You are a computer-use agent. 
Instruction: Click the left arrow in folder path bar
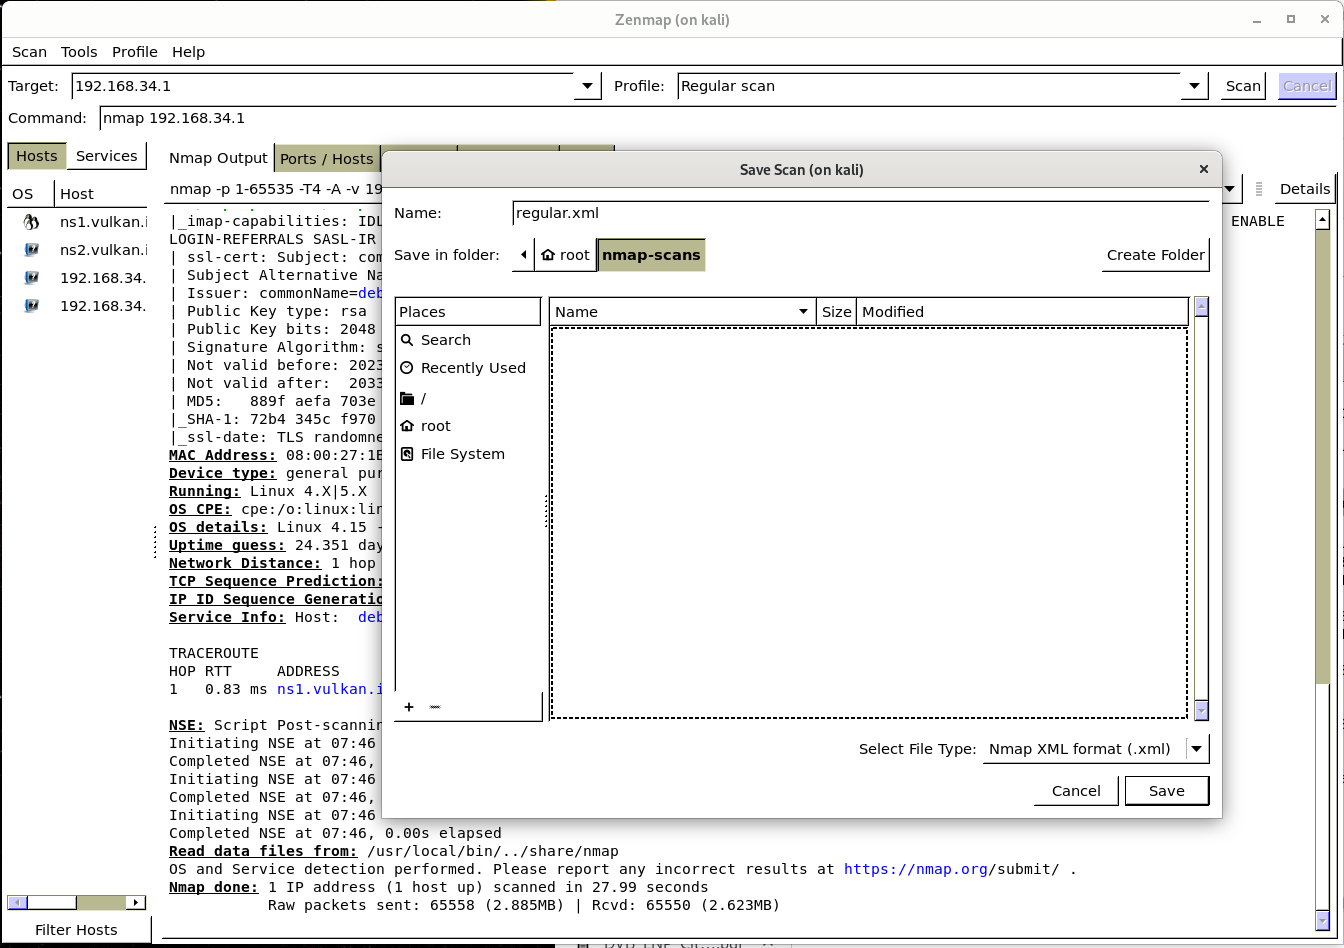coord(523,255)
